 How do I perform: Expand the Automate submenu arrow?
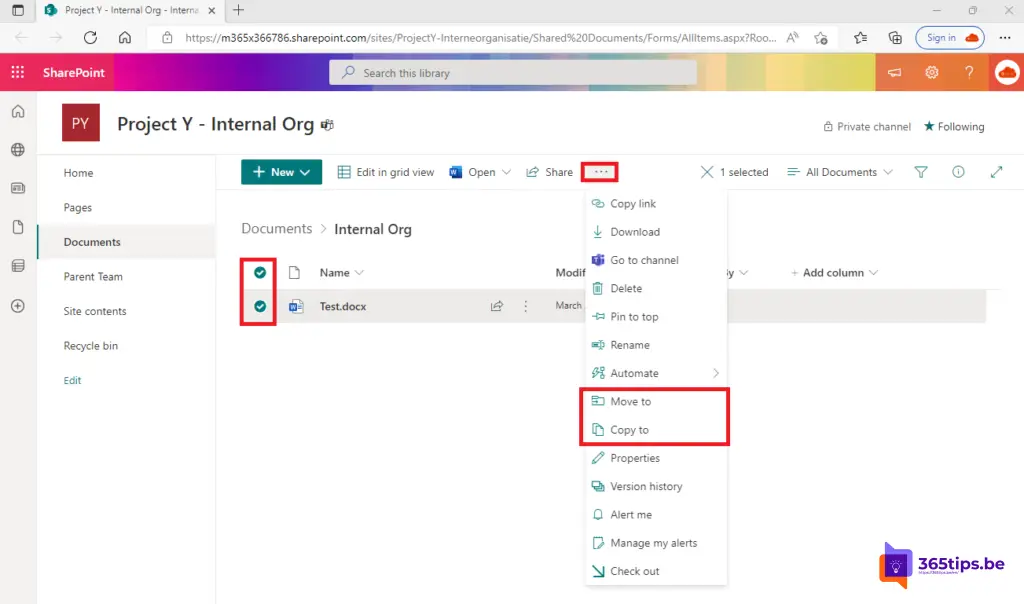pyautogui.click(x=716, y=373)
